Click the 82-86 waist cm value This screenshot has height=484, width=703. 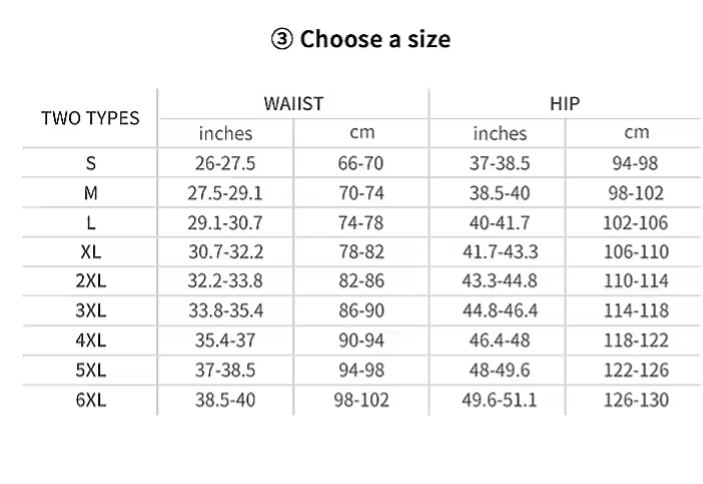[361, 282]
